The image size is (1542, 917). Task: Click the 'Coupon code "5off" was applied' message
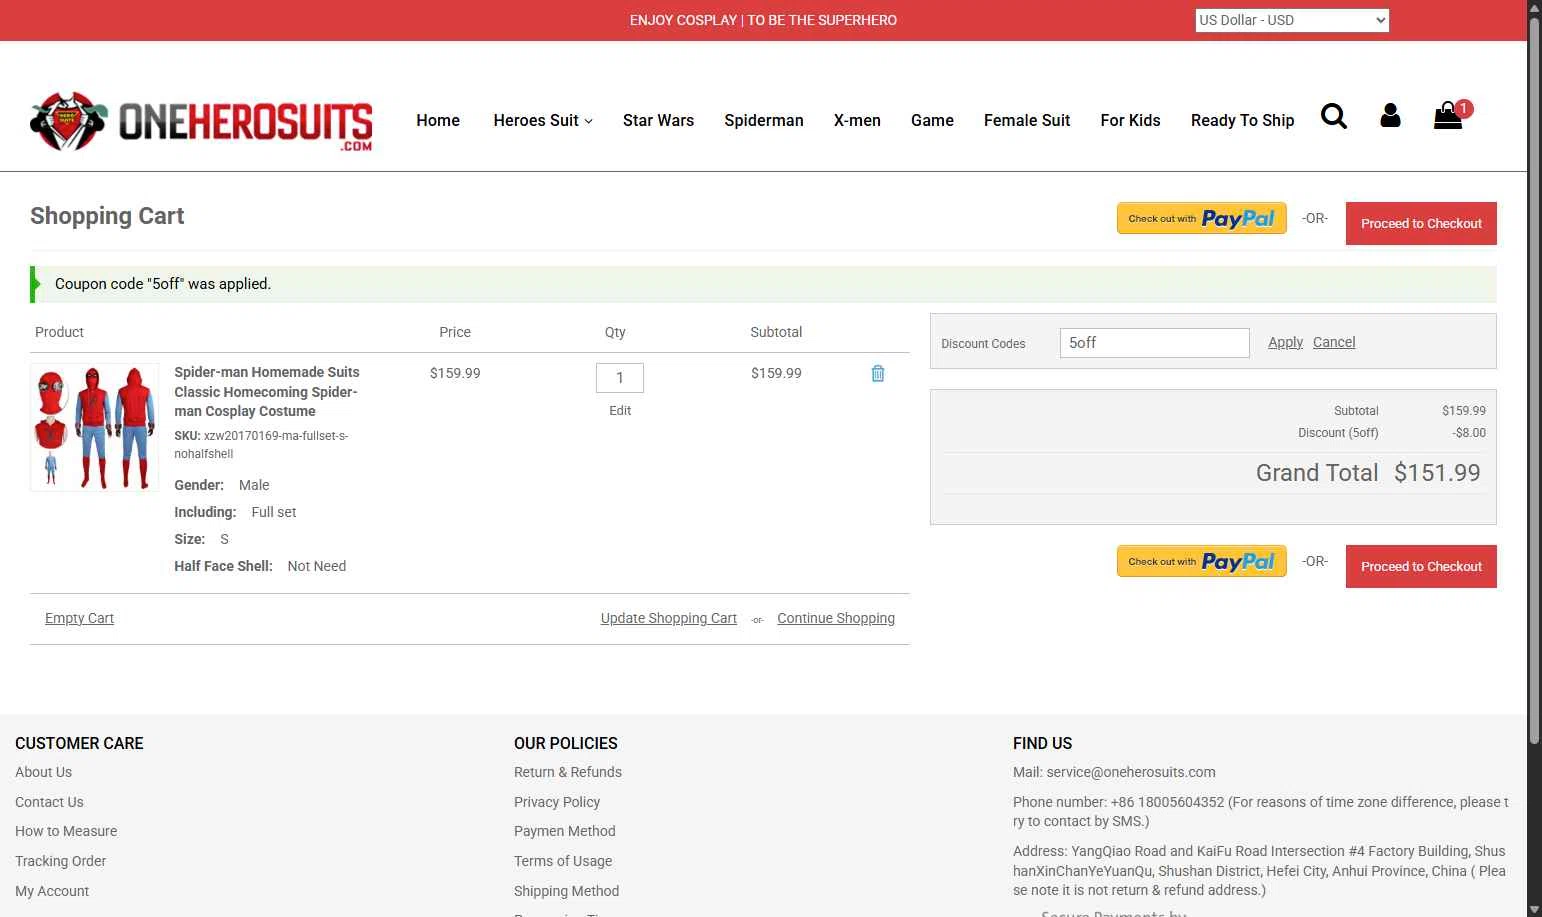click(x=163, y=284)
